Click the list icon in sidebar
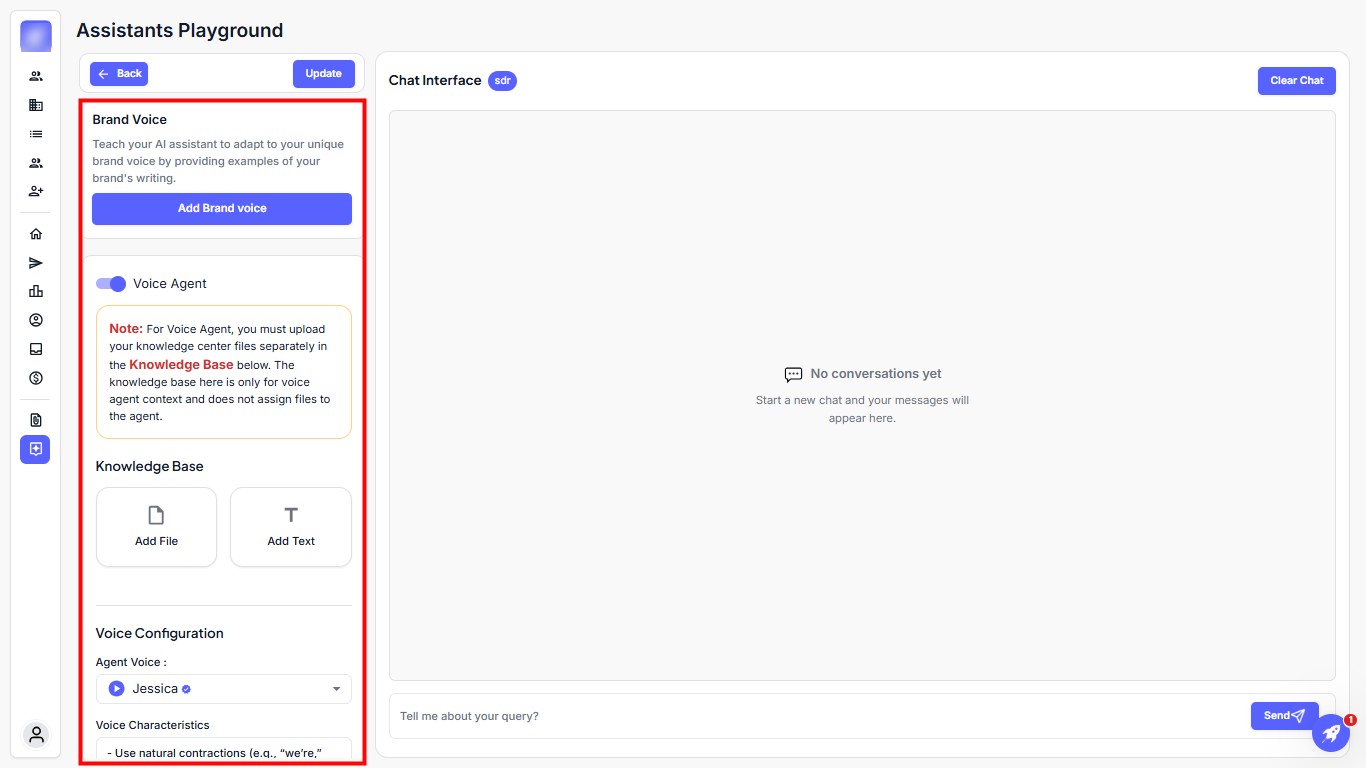1366x768 pixels. click(x=36, y=134)
